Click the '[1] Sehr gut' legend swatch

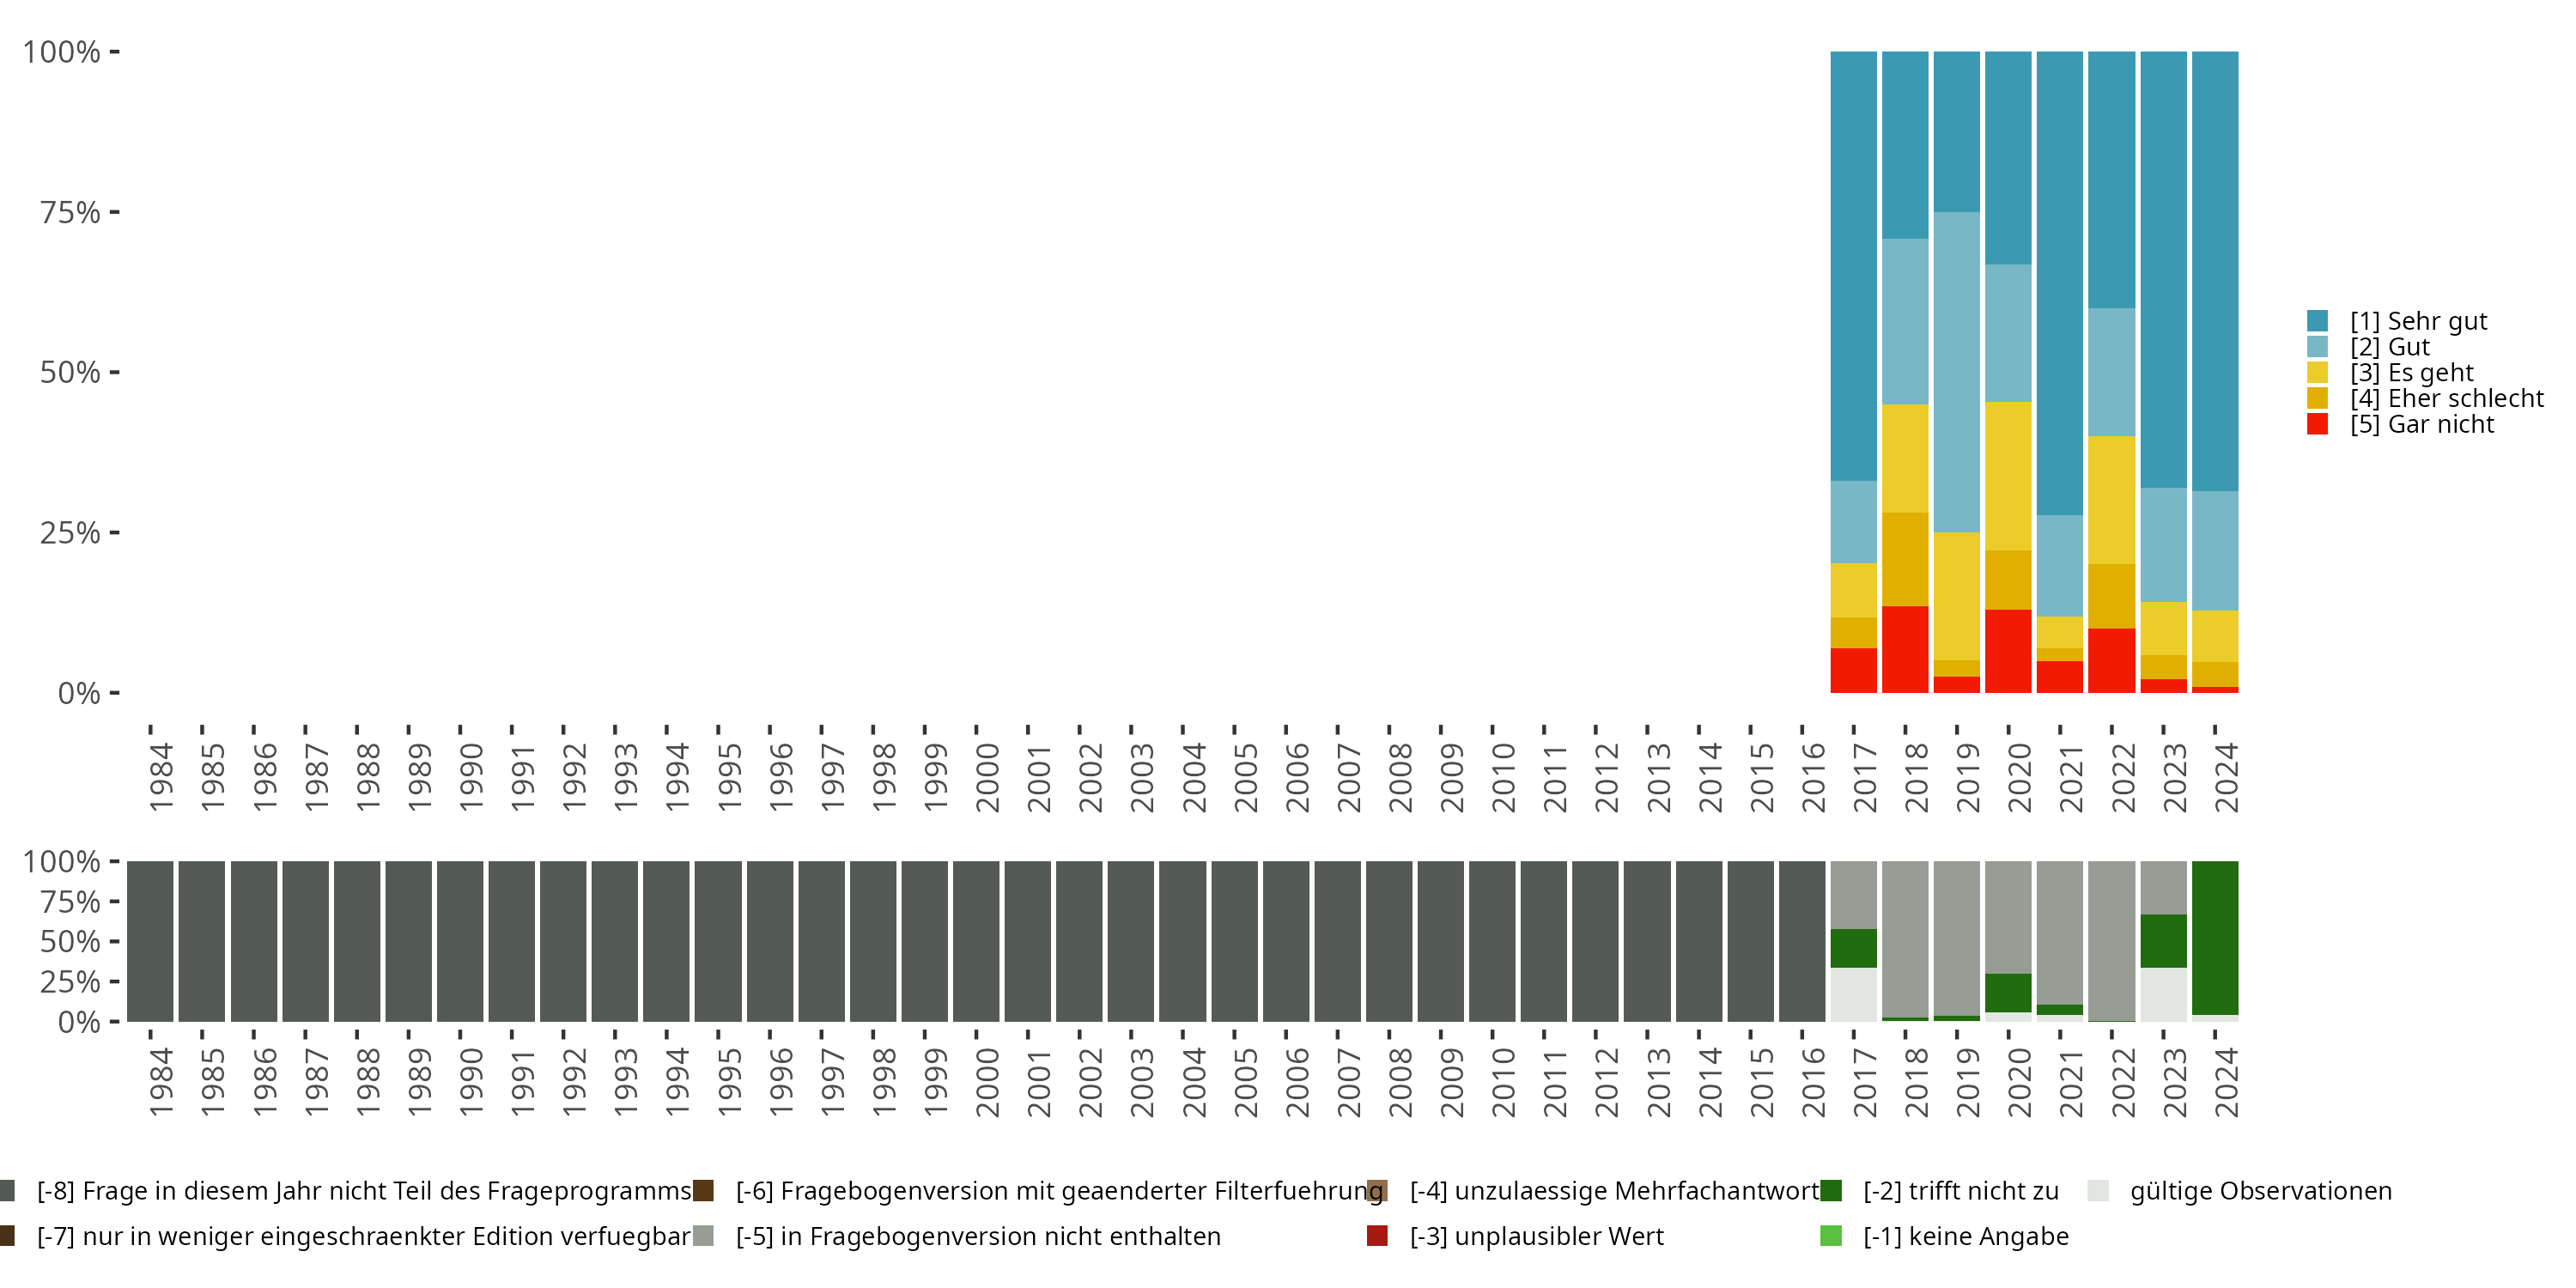(2317, 321)
